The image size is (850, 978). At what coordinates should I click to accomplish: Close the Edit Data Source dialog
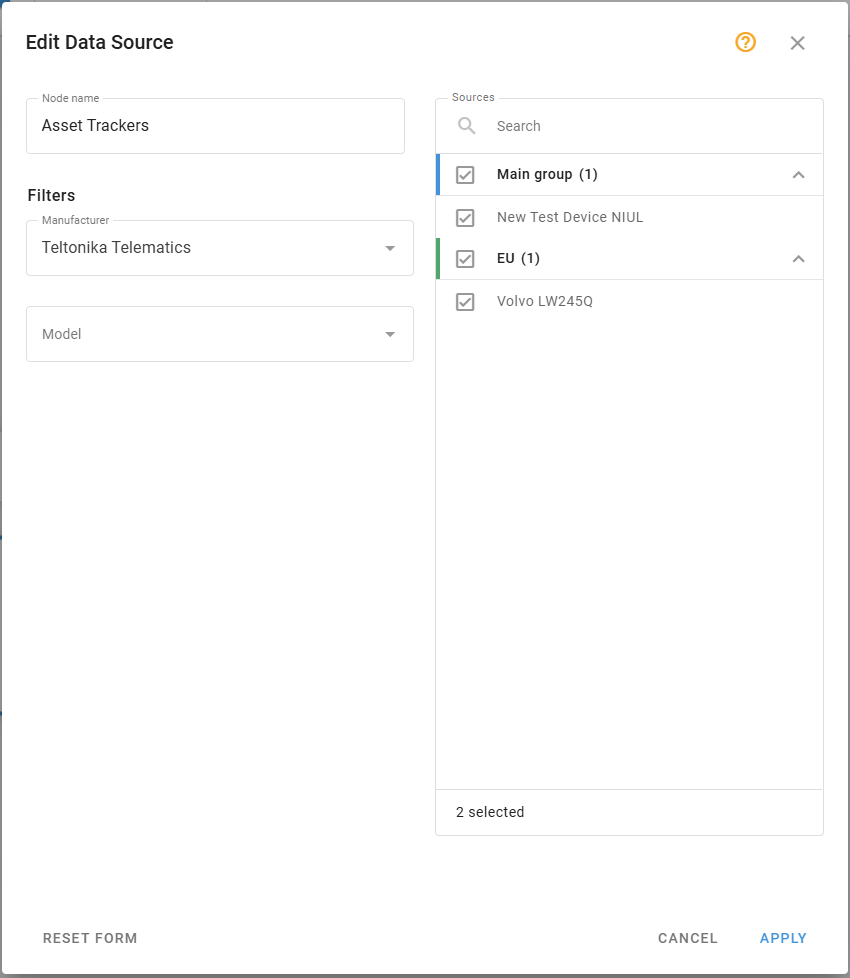point(797,43)
